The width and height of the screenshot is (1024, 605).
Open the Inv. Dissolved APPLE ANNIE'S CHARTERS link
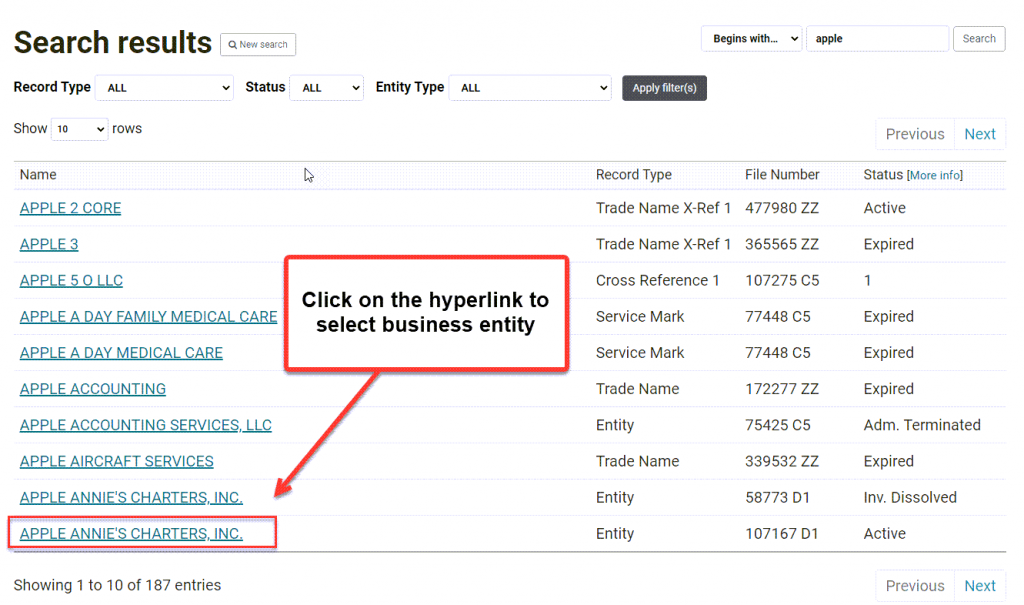click(x=131, y=498)
